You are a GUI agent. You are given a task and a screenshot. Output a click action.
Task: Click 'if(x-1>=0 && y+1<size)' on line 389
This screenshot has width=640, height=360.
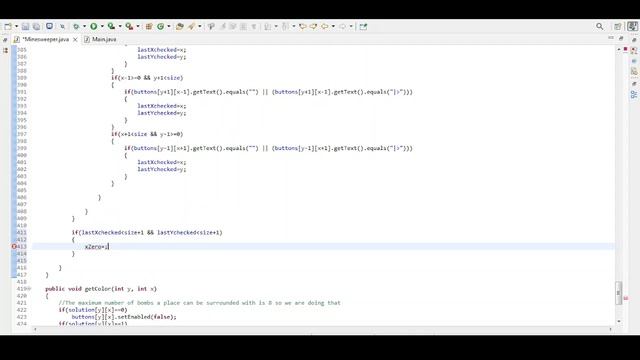(147, 78)
